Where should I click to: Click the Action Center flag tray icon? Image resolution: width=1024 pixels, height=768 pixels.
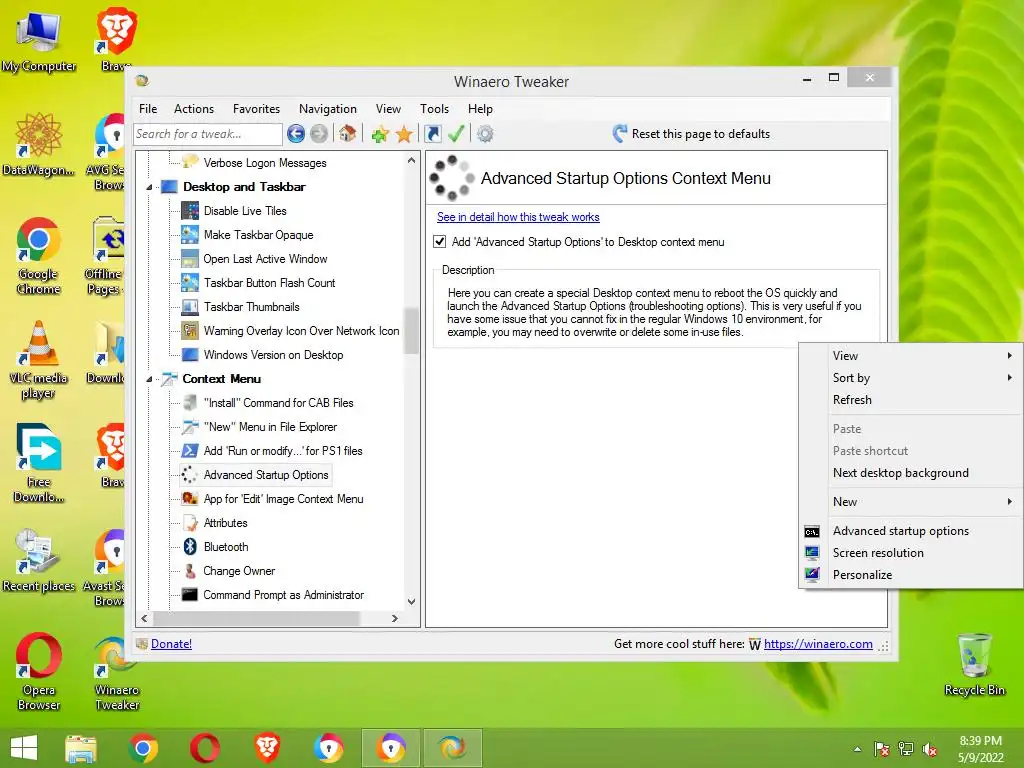(x=882, y=749)
